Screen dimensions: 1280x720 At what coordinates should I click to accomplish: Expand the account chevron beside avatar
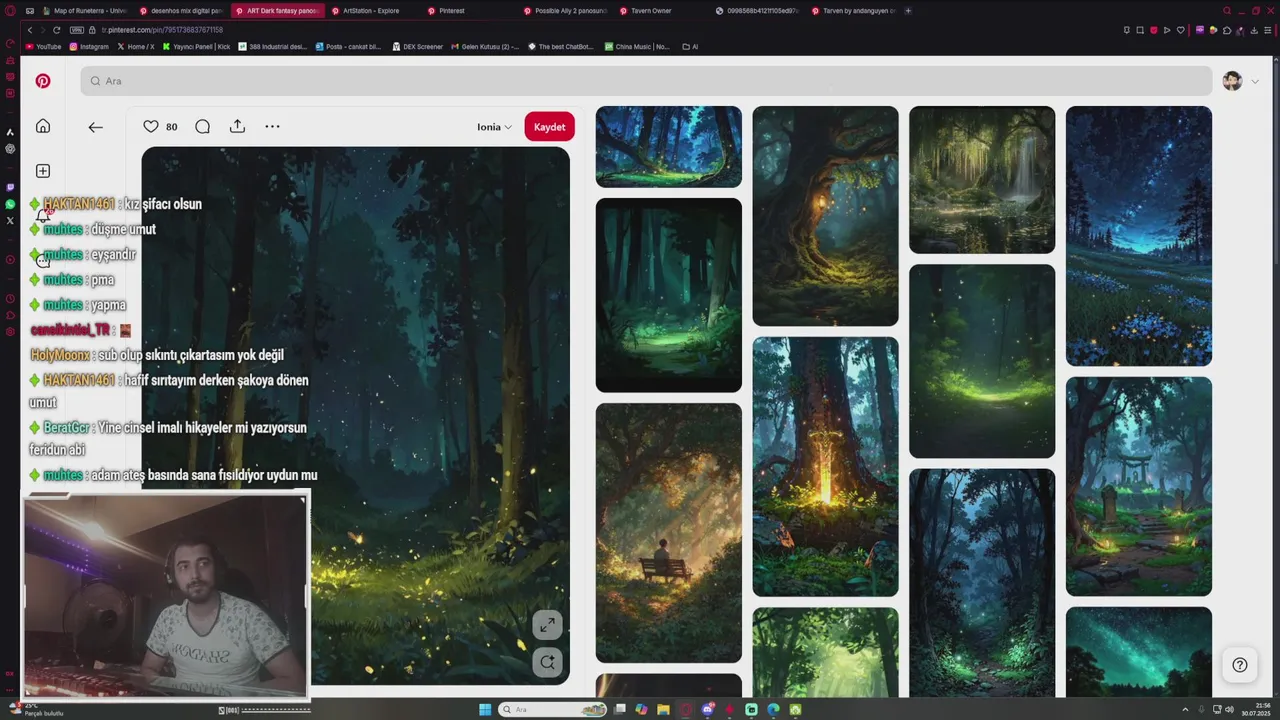coord(1255,81)
